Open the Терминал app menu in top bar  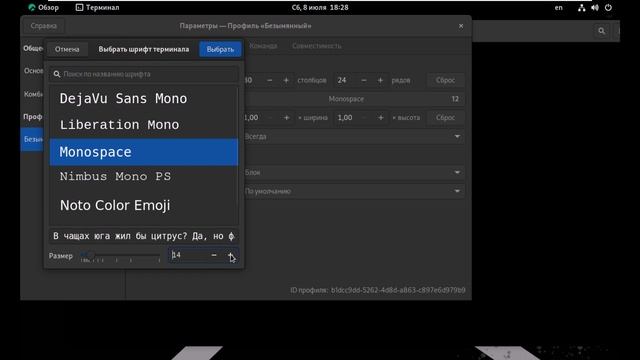pyautogui.click(x=98, y=7)
